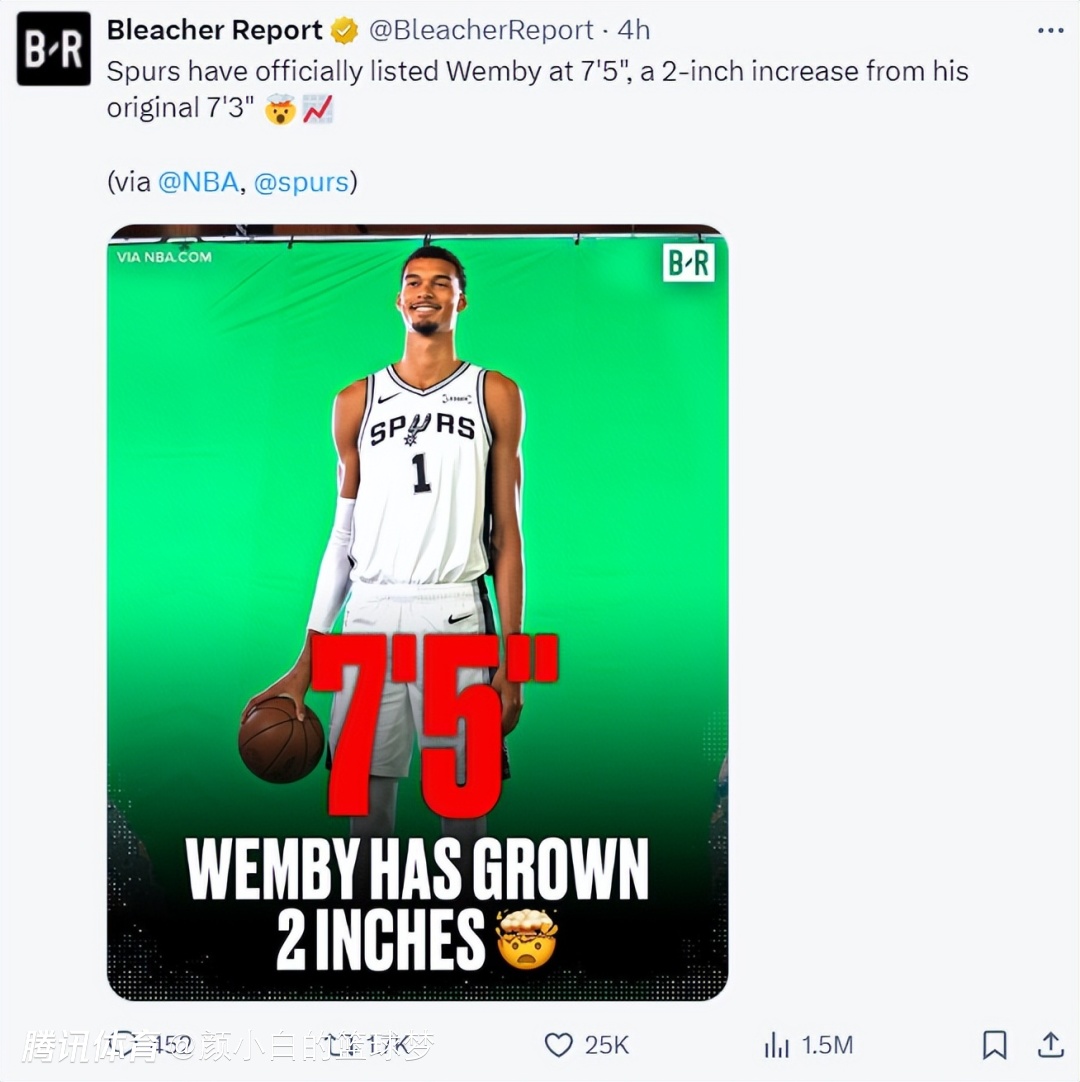Click the tweet text about Wemby's height

(537, 72)
